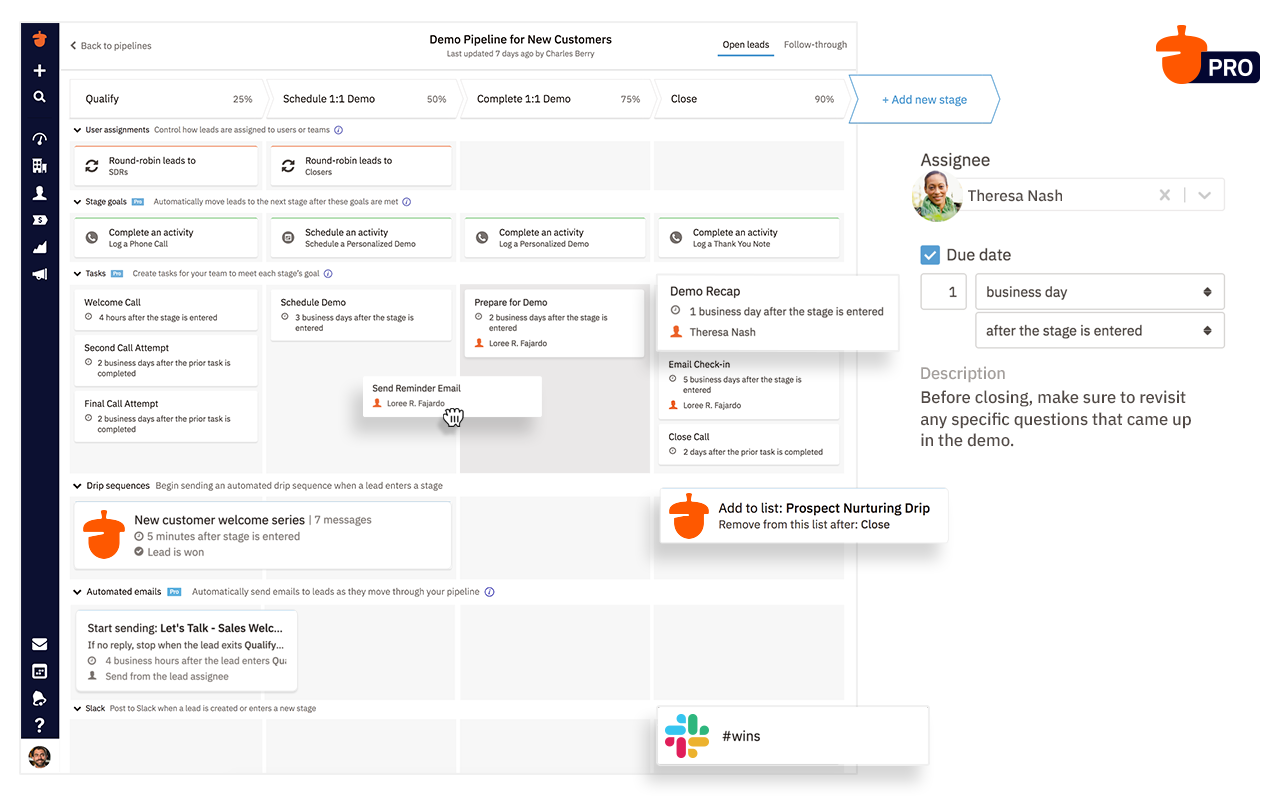The width and height of the screenshot is (1280, 800).
Task: Open the Schedule Demo task card
Action: click(x=361, y=314)
